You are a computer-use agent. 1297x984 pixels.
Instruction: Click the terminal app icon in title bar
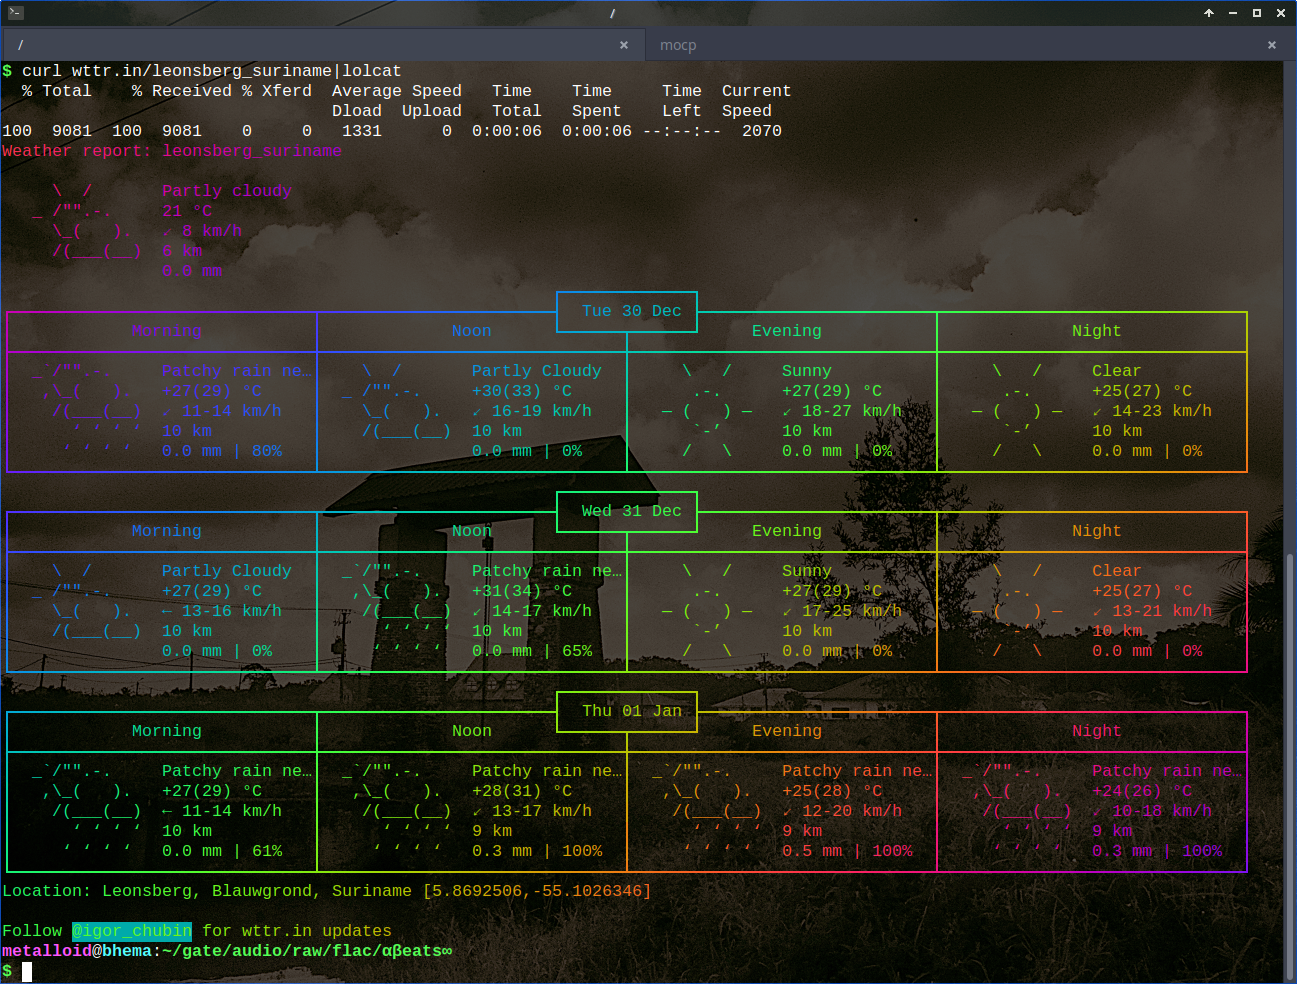click(x=15, y=13)
